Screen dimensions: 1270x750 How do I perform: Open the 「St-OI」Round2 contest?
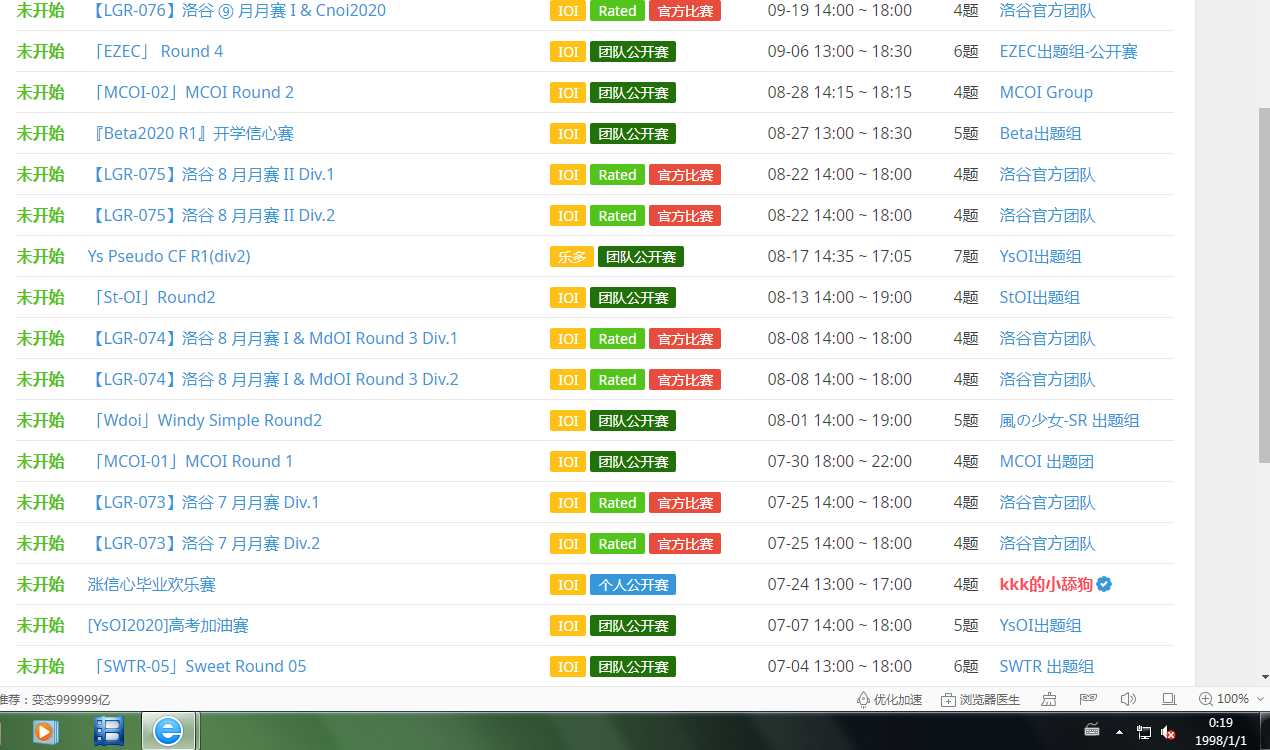[152, 297]
